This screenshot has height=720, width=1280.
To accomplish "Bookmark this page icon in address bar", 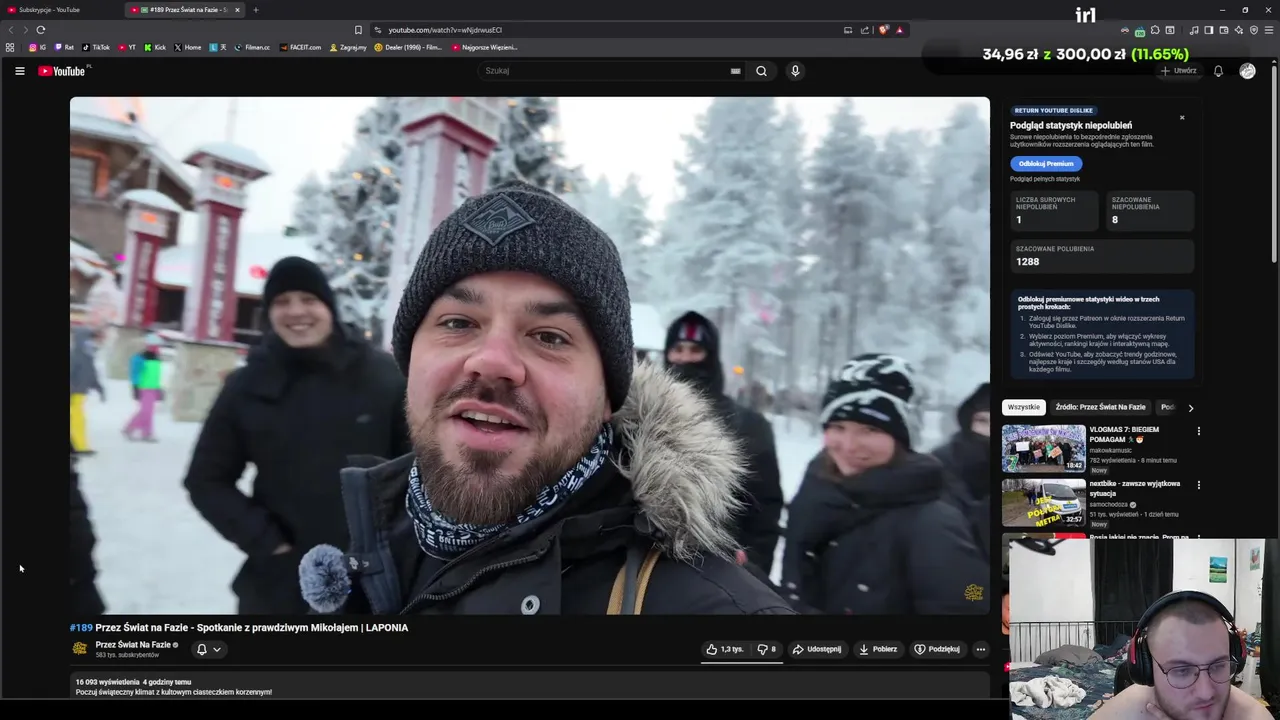I will 358,30.
